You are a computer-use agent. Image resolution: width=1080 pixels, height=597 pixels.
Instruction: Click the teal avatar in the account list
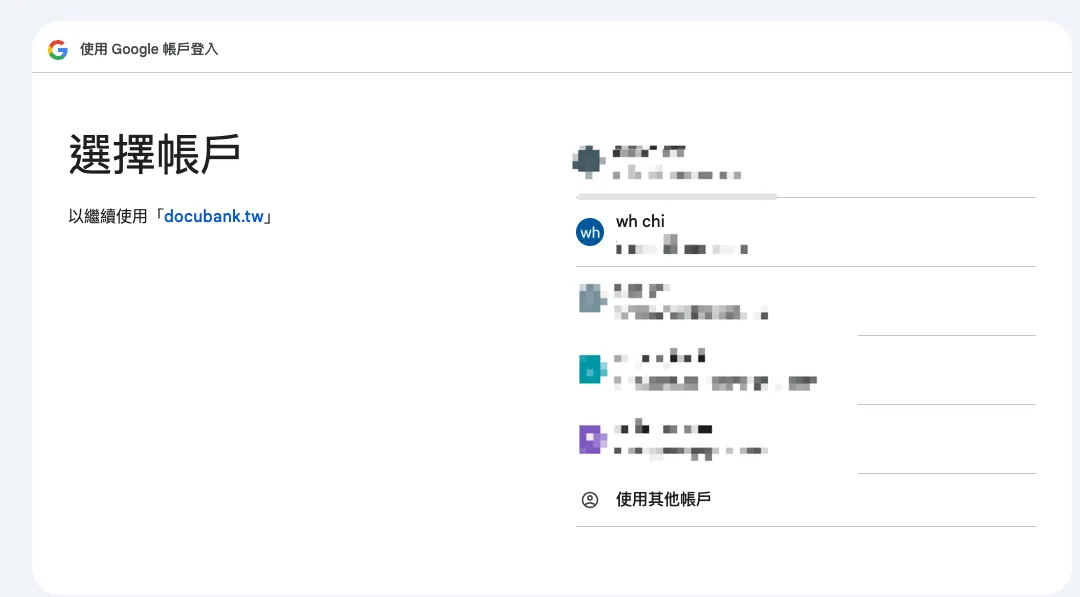point(592,369)
